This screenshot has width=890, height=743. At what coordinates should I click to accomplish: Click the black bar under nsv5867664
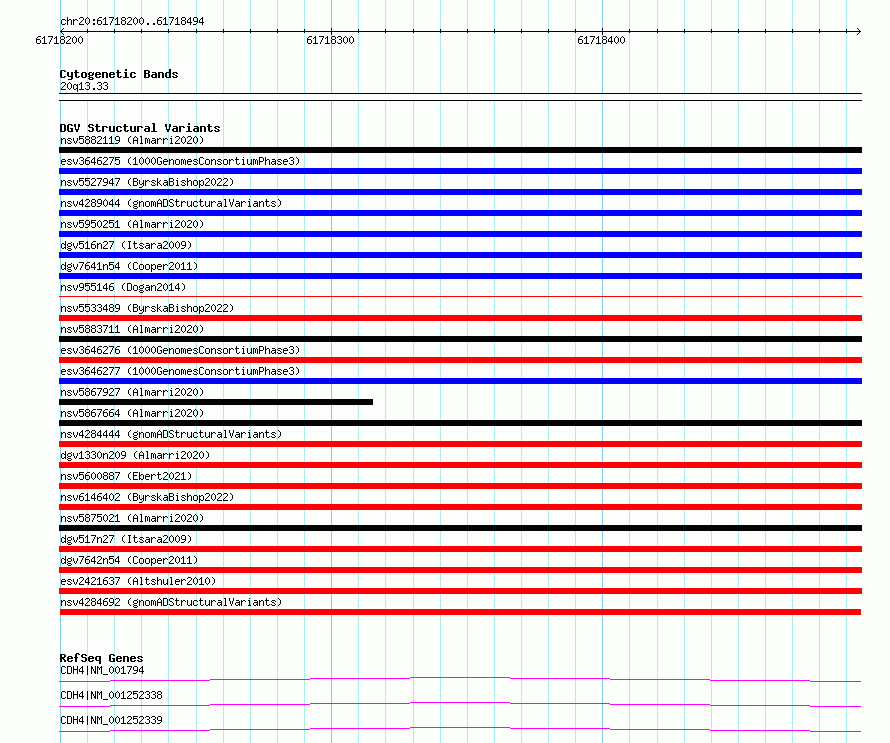click(460, 423)
